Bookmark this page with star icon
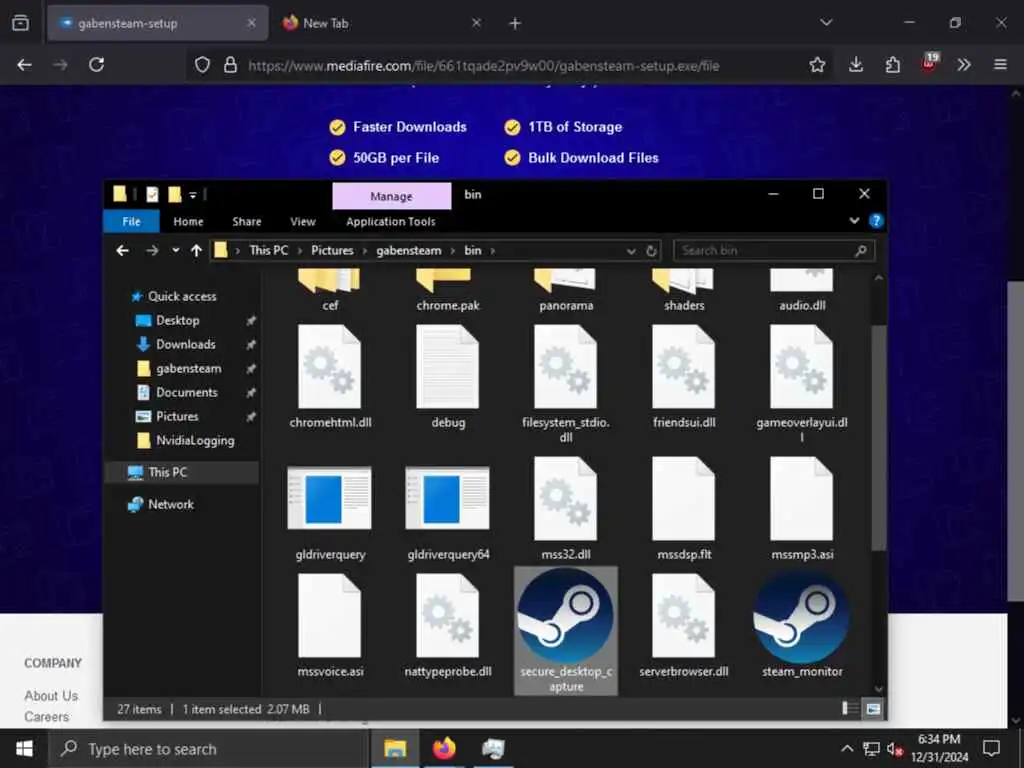Viewport: 1024px width, 768px height. (x=817, y=65)
